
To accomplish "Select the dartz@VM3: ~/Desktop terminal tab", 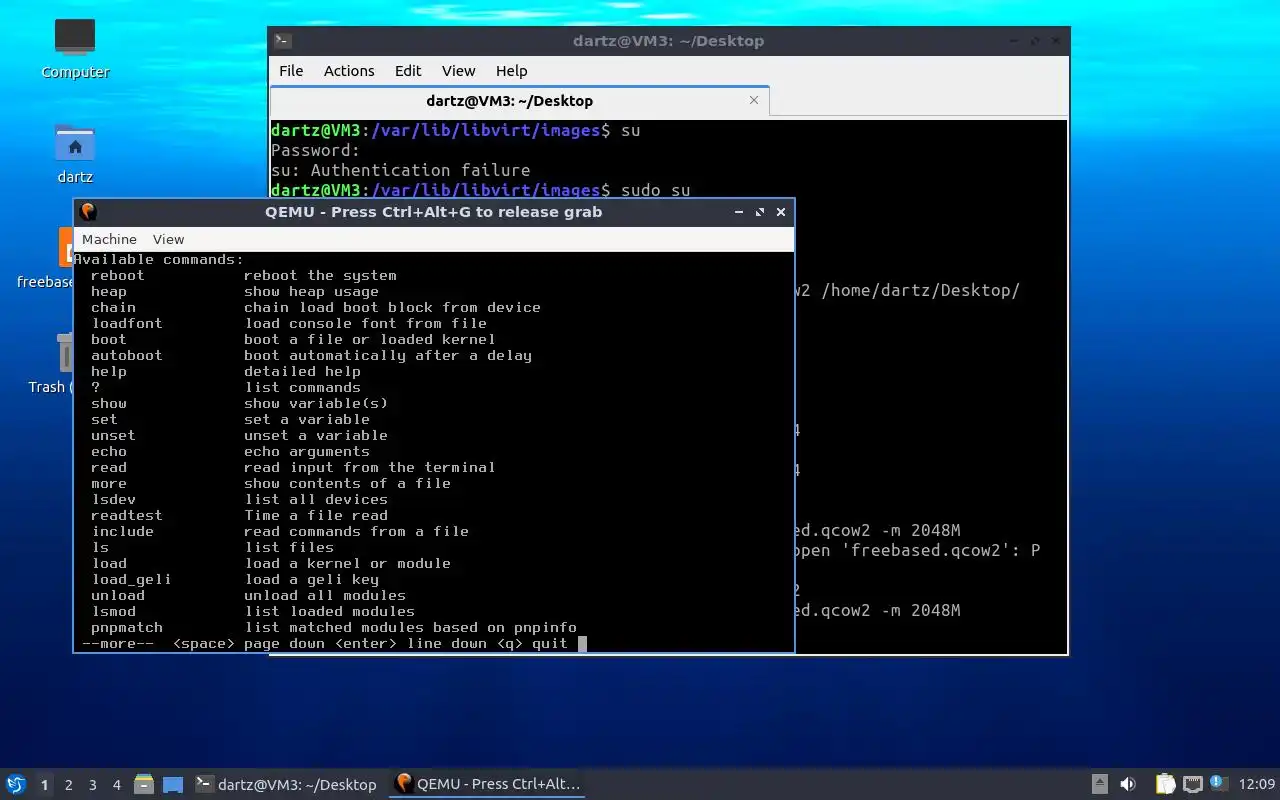I will [519, 101].
